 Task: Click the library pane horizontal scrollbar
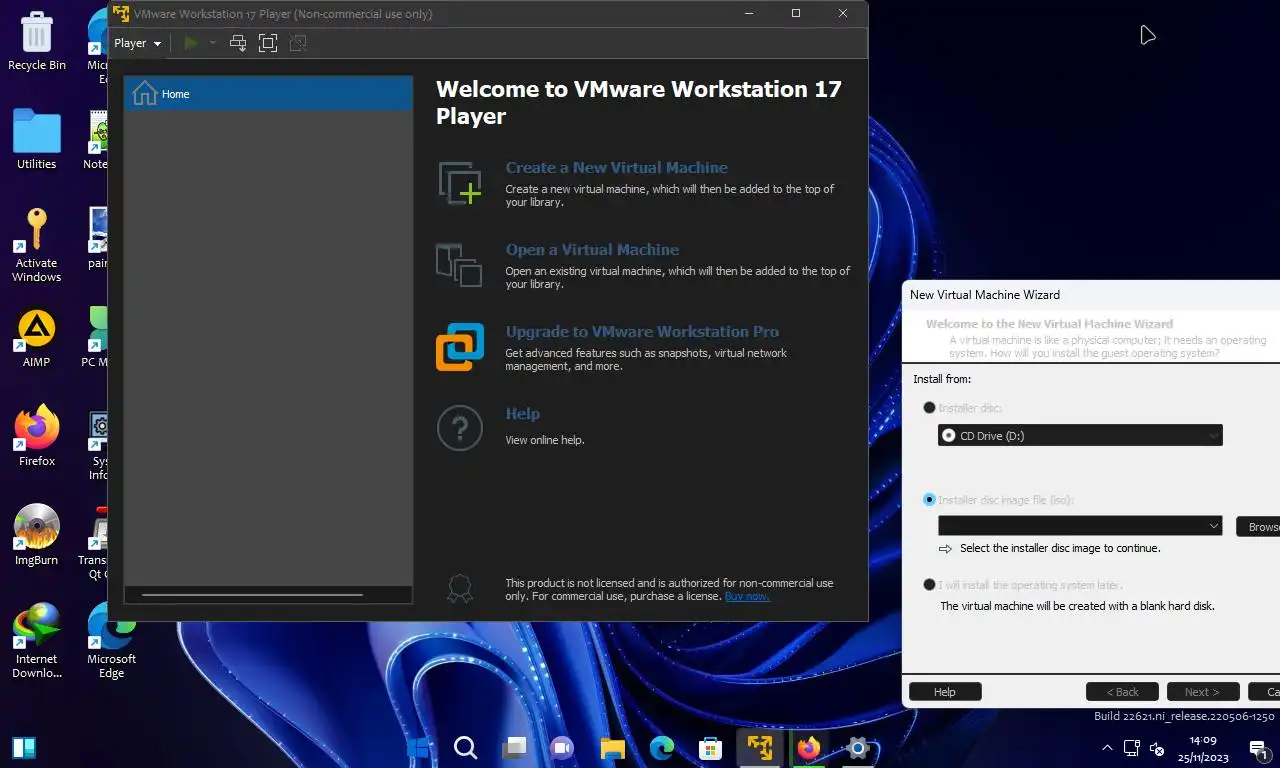click(252, 595)
